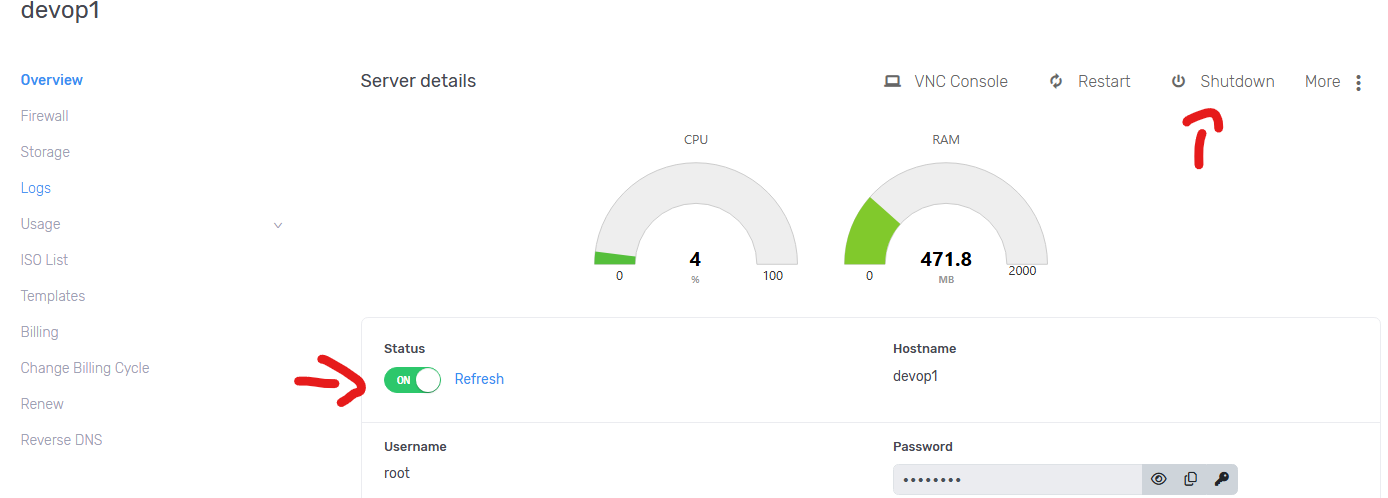Open the More three-dot menu icon
Image resolution: width=1388 pixels, height=498 pixels.
point(1358,83)
